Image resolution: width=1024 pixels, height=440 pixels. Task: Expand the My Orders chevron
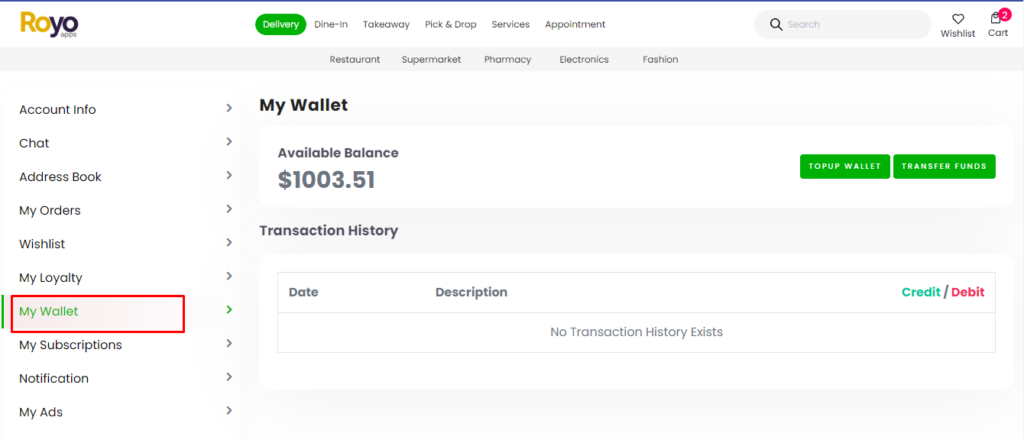(x=229, y=209)
